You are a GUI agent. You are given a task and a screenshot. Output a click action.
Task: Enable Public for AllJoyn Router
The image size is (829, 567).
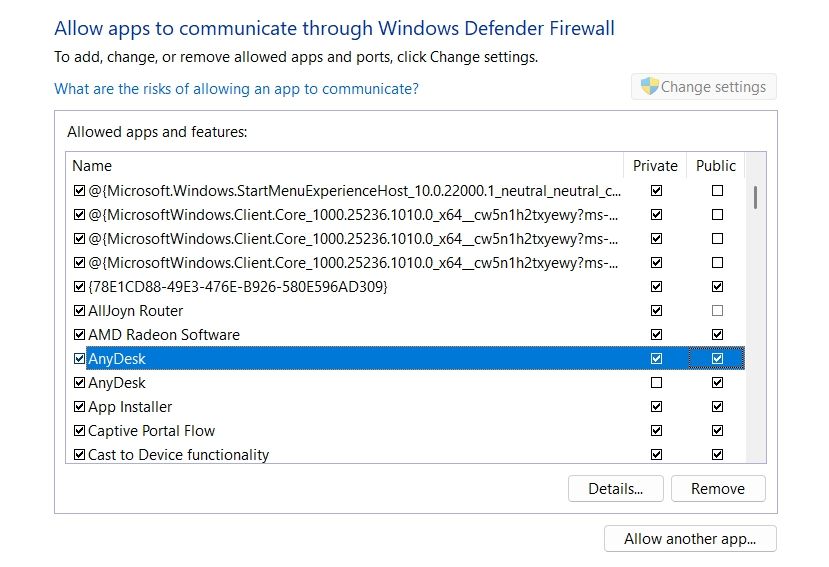click(717, 310)
